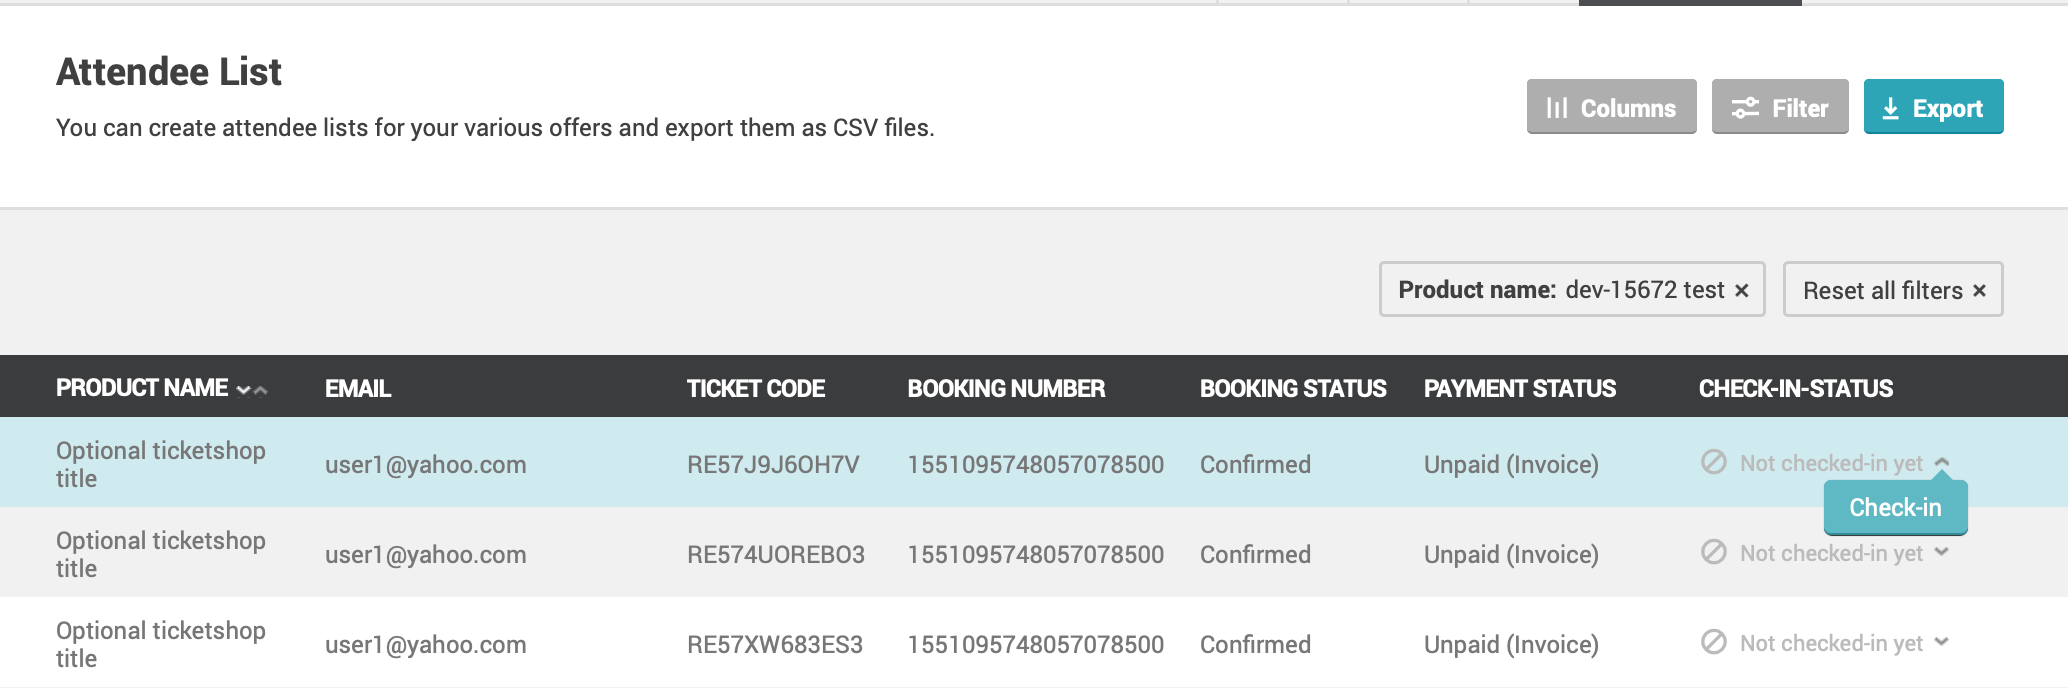Click Reset all filters

click(x=1893, y=290)
